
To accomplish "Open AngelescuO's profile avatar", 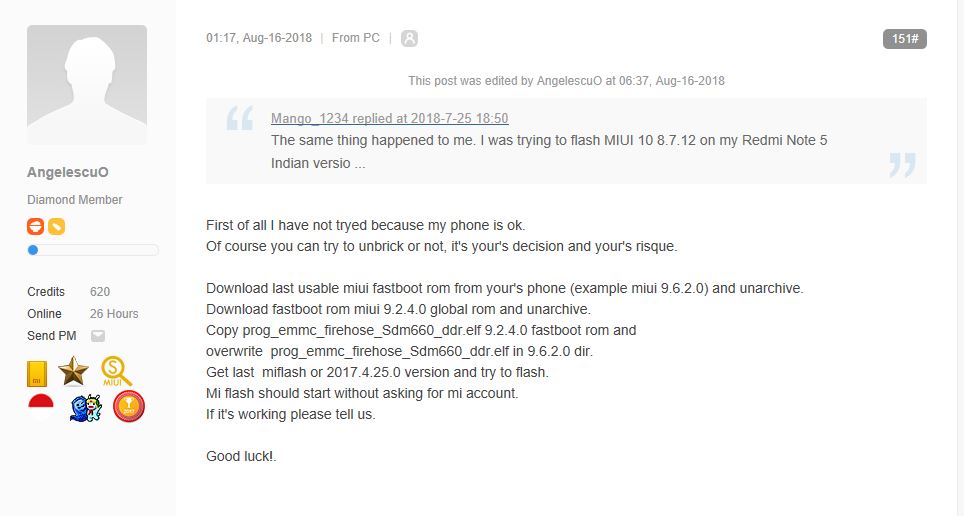I will click(x=87, y=85).
